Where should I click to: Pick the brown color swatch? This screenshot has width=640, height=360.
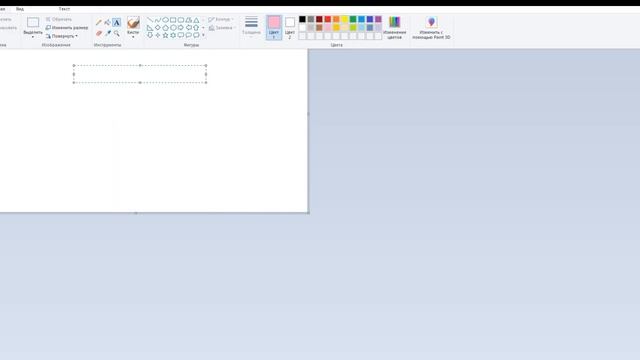(319, 27)
